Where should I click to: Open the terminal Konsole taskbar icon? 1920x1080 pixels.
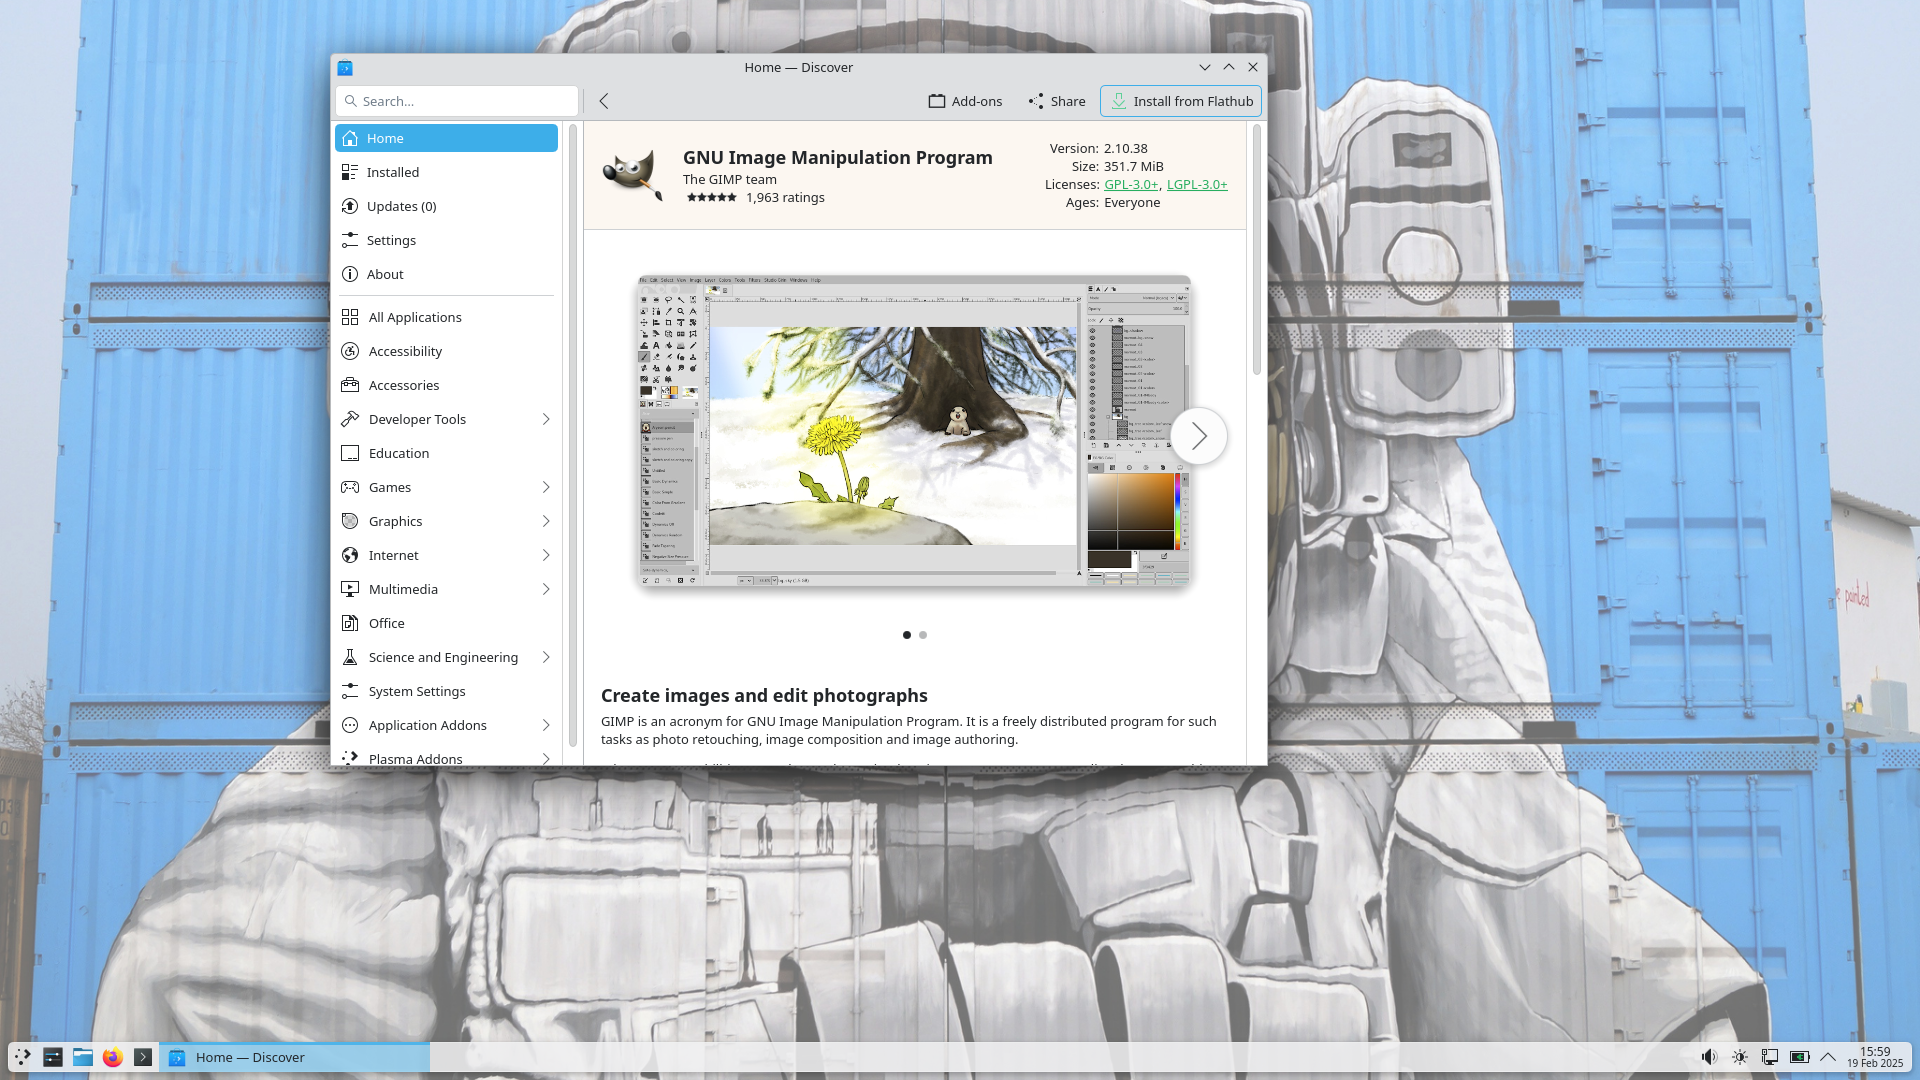click(143, 1057)
